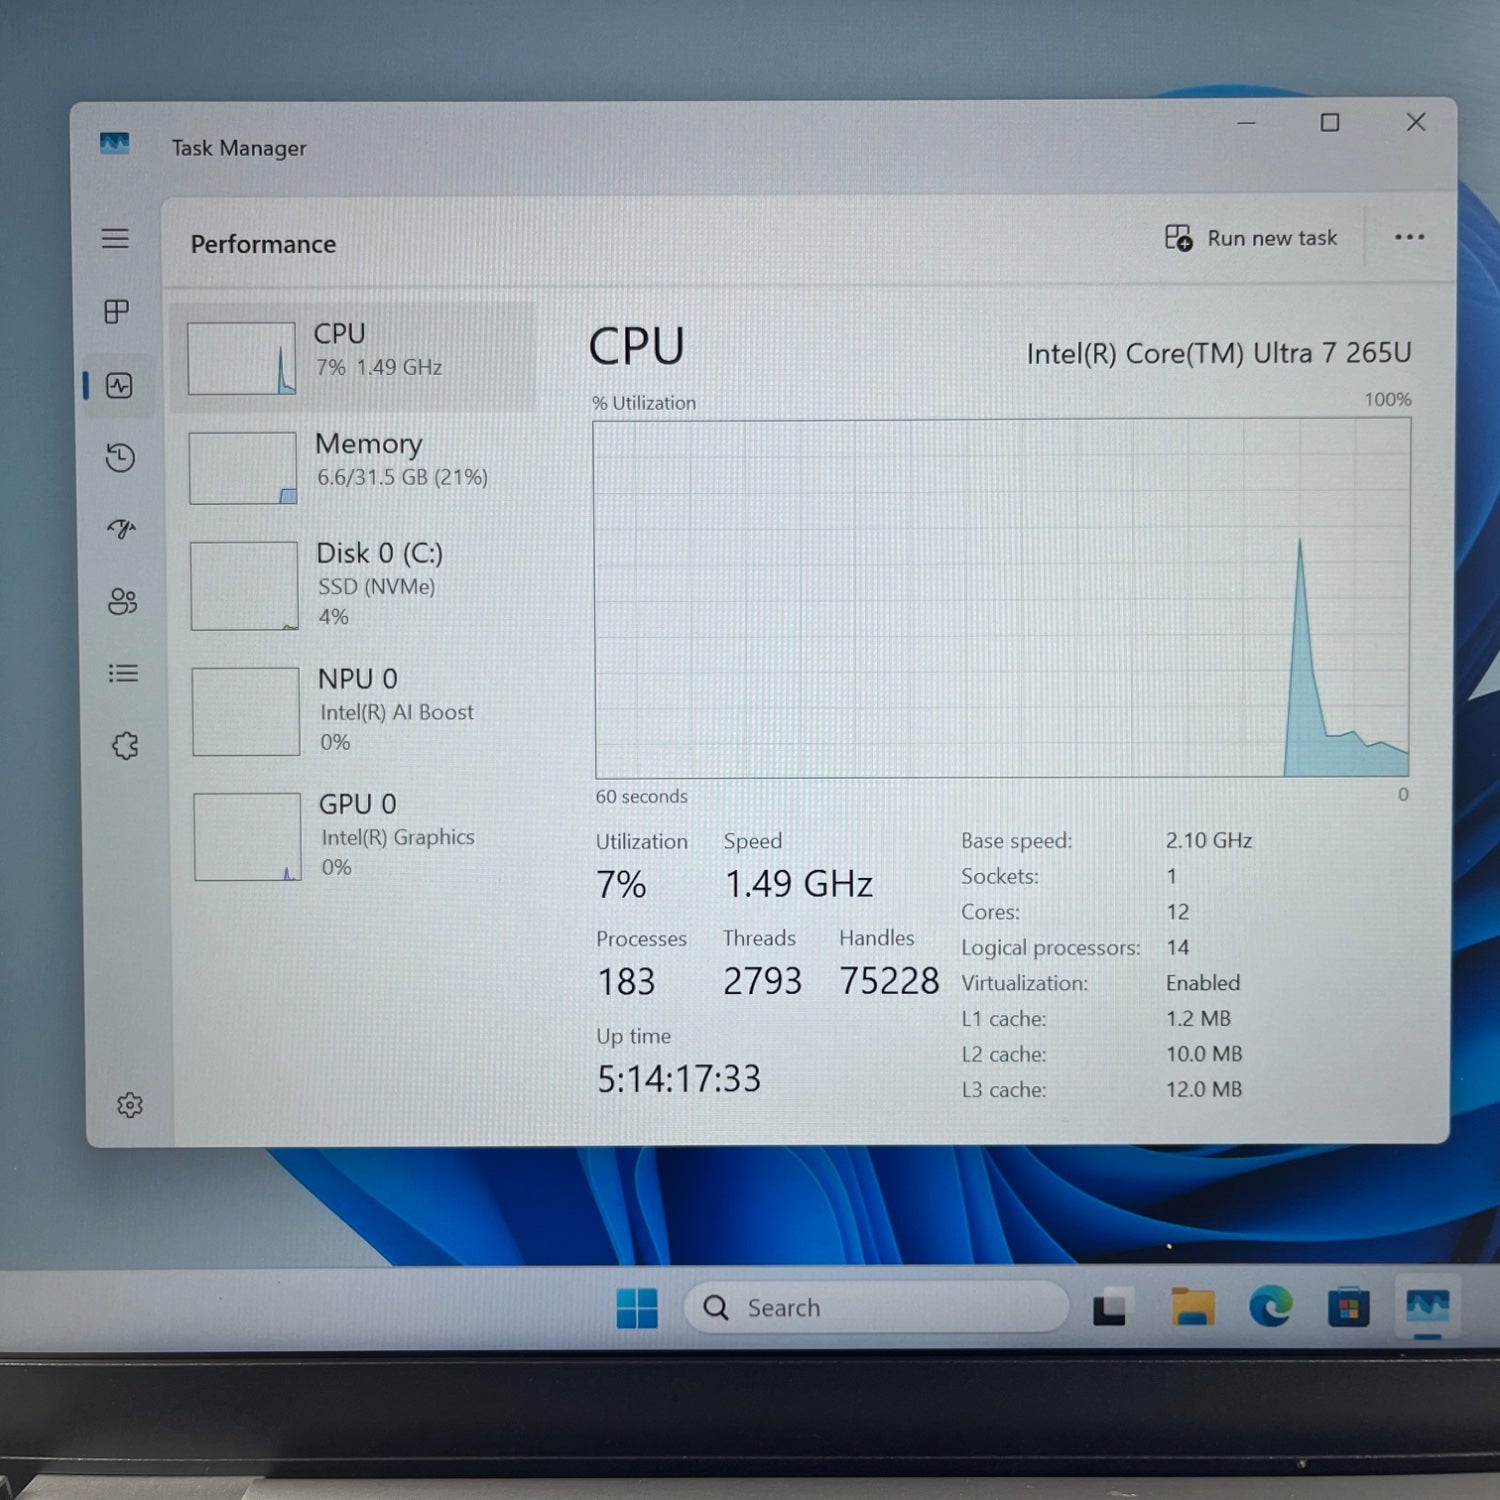Select NPU 0 Intel AI Boost item
The height and width of the screenshot is (1500, 1500).
tap(357, 711)
